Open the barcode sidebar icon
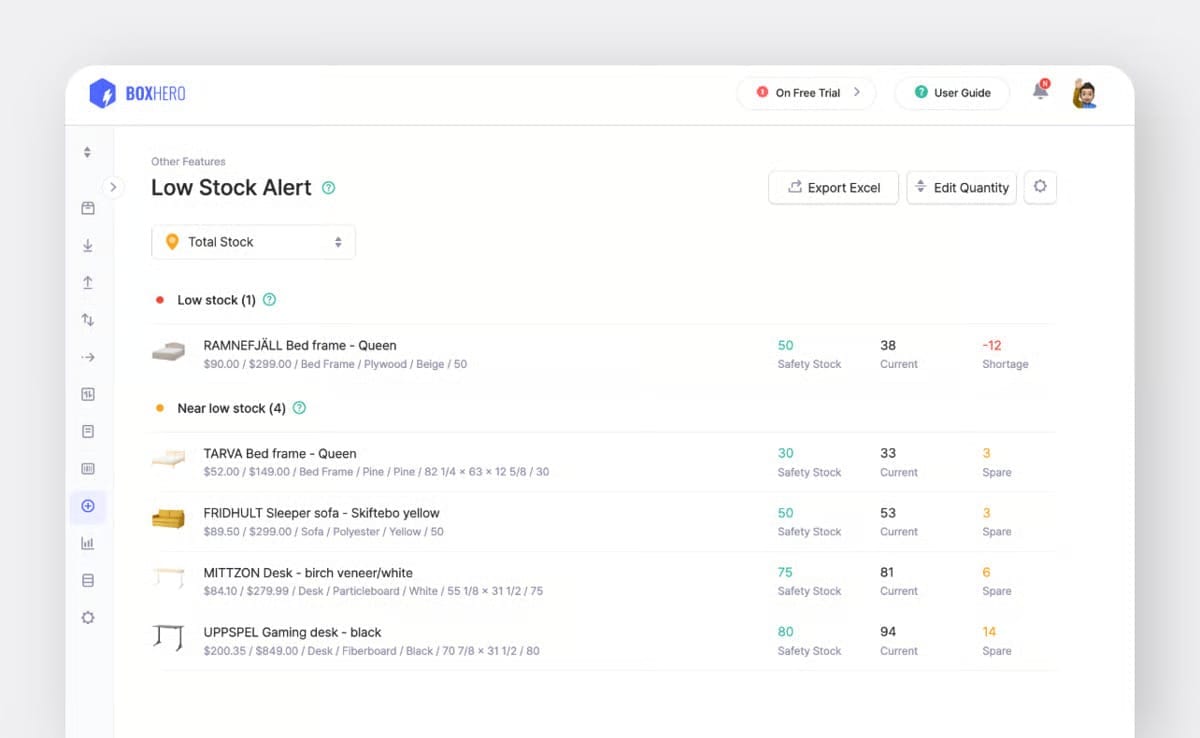Image resolution: width=1200 pixels, height=738 pixels. click(88, 468)
